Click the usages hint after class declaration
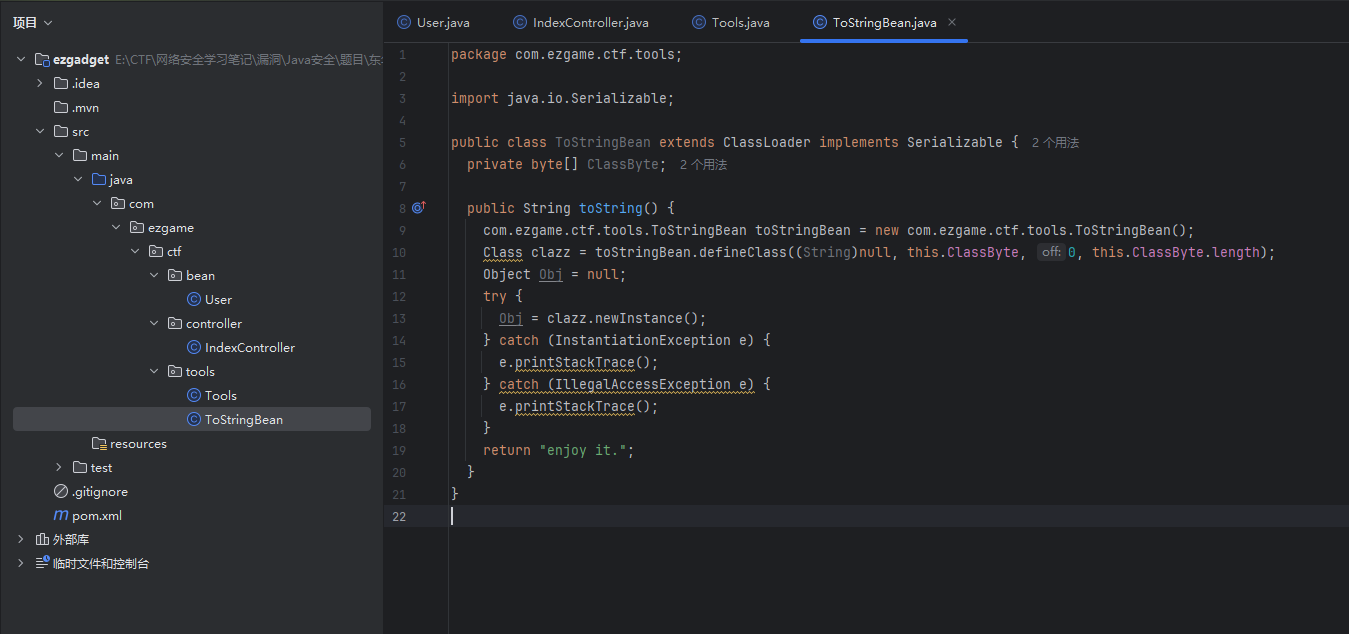Viewport: 1349px width, 634px height. click(x=1055, y=143)
